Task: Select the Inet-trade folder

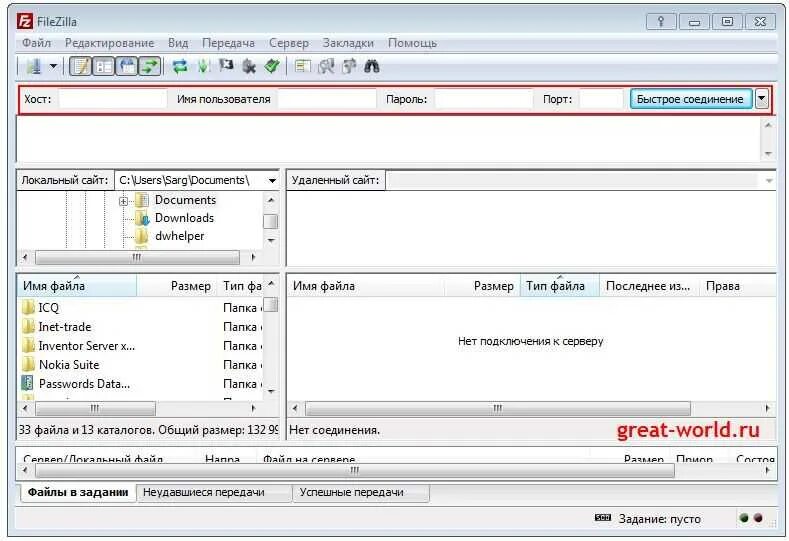Action: pyautogui.click(x=65, y=327)
